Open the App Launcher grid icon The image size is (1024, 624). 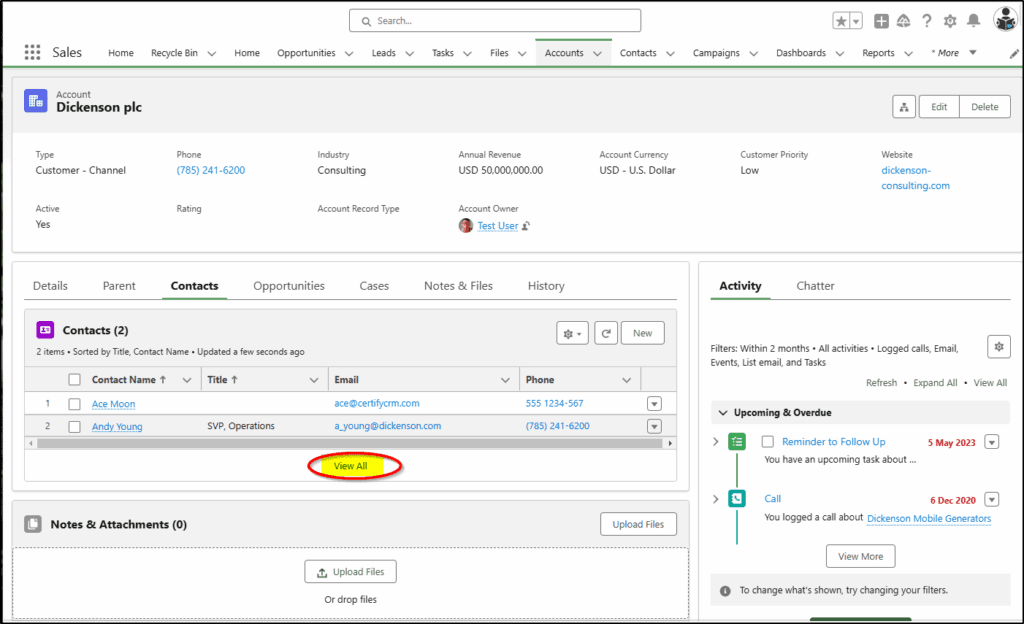pos(32,52)
